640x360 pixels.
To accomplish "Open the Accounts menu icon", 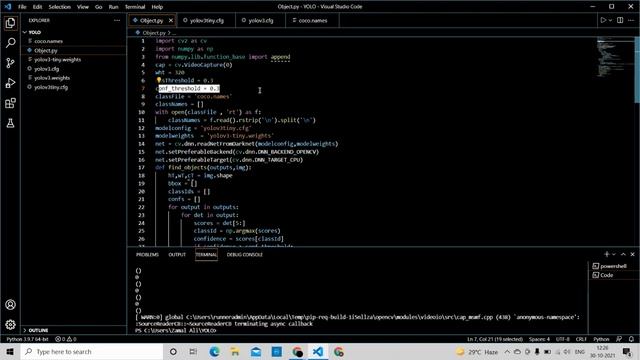I will pyautogui.click(x=11, y=304).
